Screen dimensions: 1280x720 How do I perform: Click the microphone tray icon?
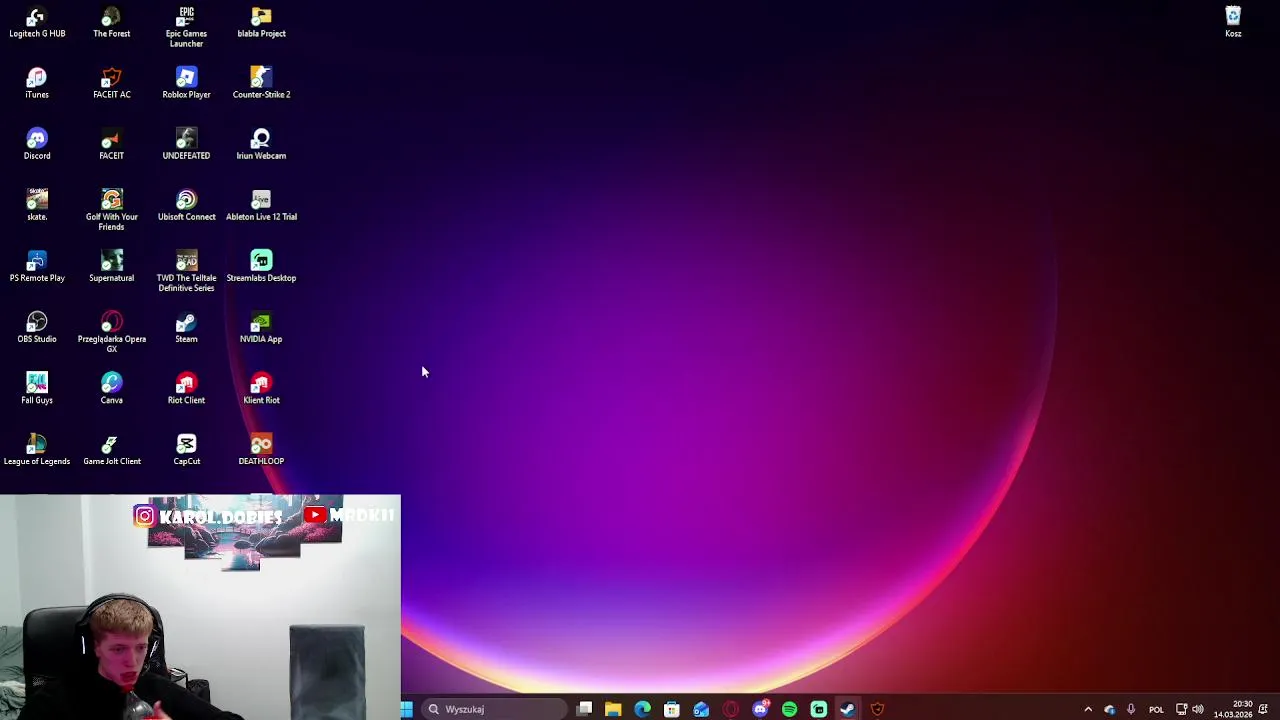(1131, 709)
